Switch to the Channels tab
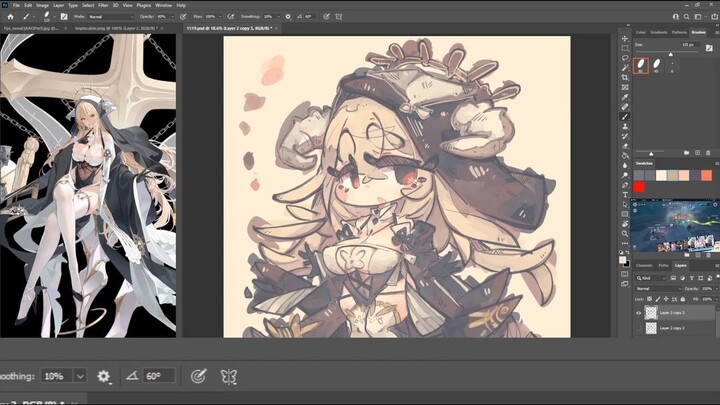This screenshot has width=720, height=405. (x=644, y=265)
